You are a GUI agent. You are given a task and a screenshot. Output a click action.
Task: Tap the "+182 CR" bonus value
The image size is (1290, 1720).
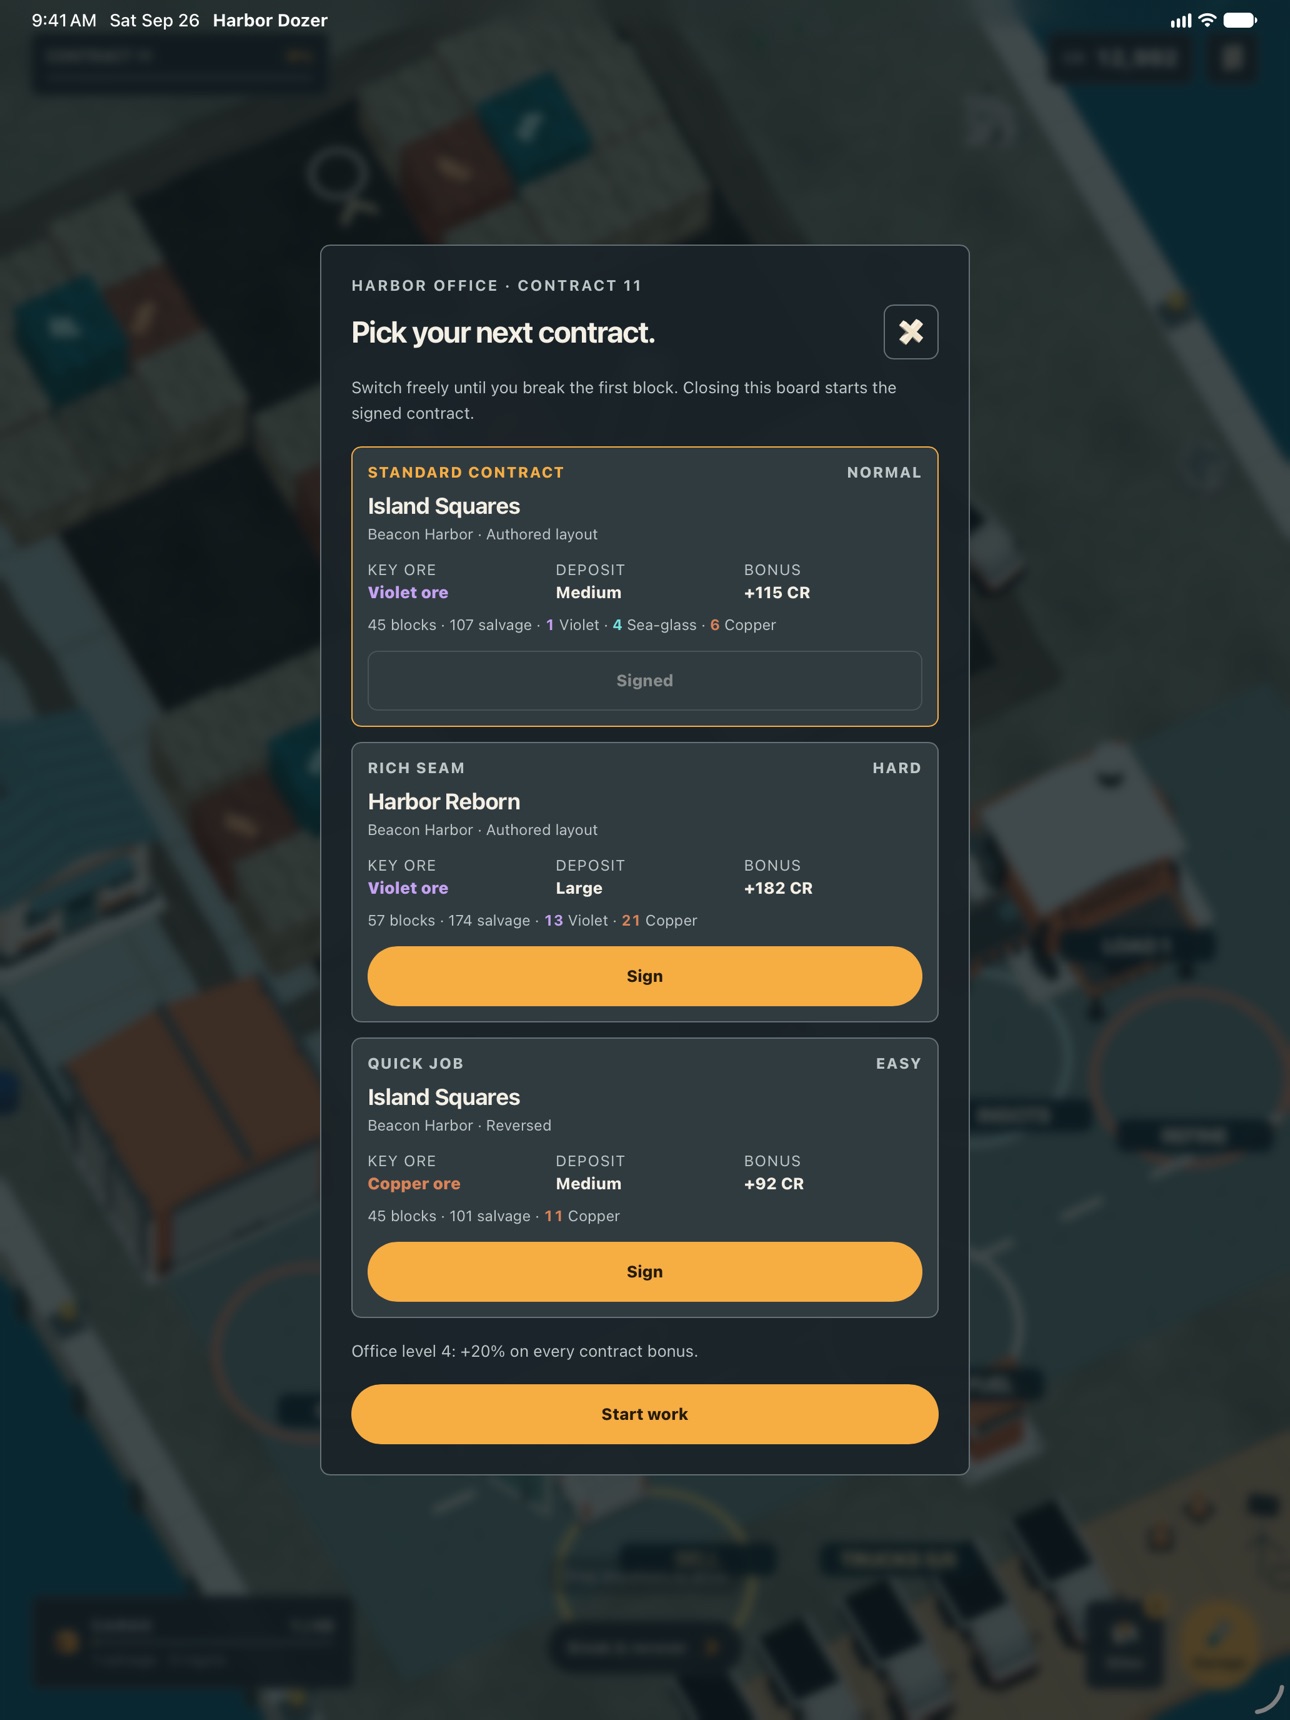[x=778, y=888]
